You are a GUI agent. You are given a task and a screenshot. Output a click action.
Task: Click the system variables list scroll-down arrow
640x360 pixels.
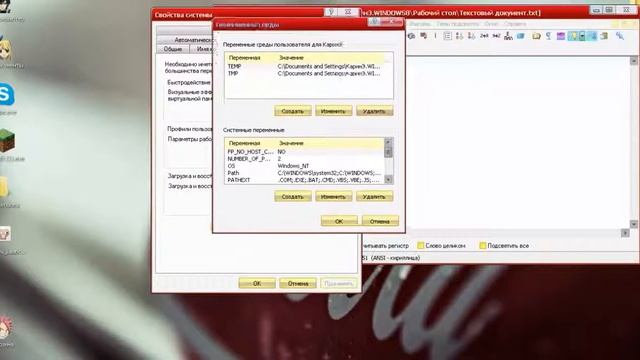pyautogui.click(x=388, y=179)
